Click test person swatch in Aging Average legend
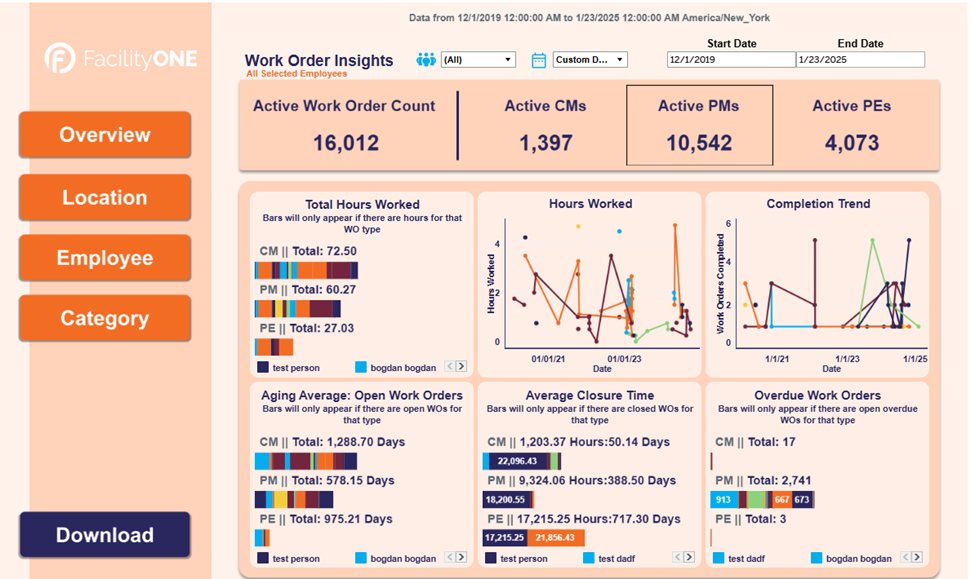975x579 pixels. 263,558
